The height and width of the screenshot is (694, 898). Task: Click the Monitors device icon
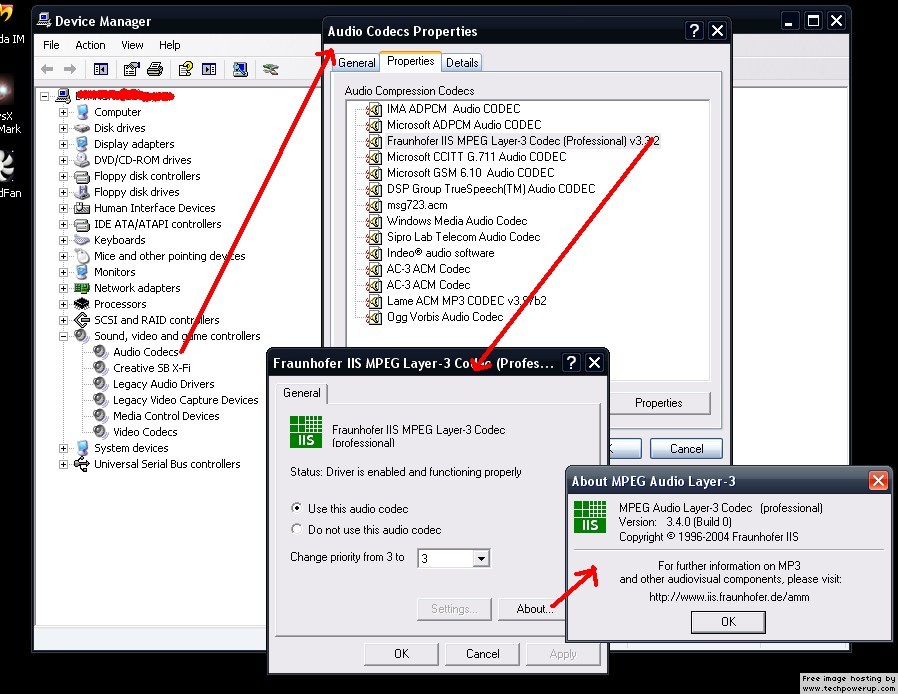82,272
